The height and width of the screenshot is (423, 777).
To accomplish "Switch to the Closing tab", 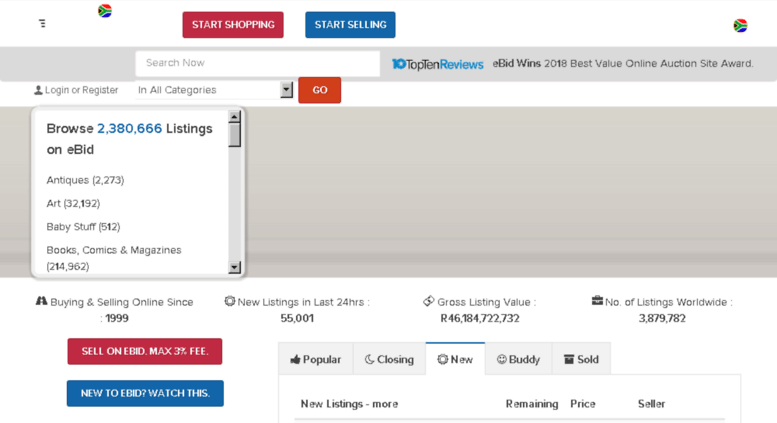I will pyautogui.click(x=389, y=359).
